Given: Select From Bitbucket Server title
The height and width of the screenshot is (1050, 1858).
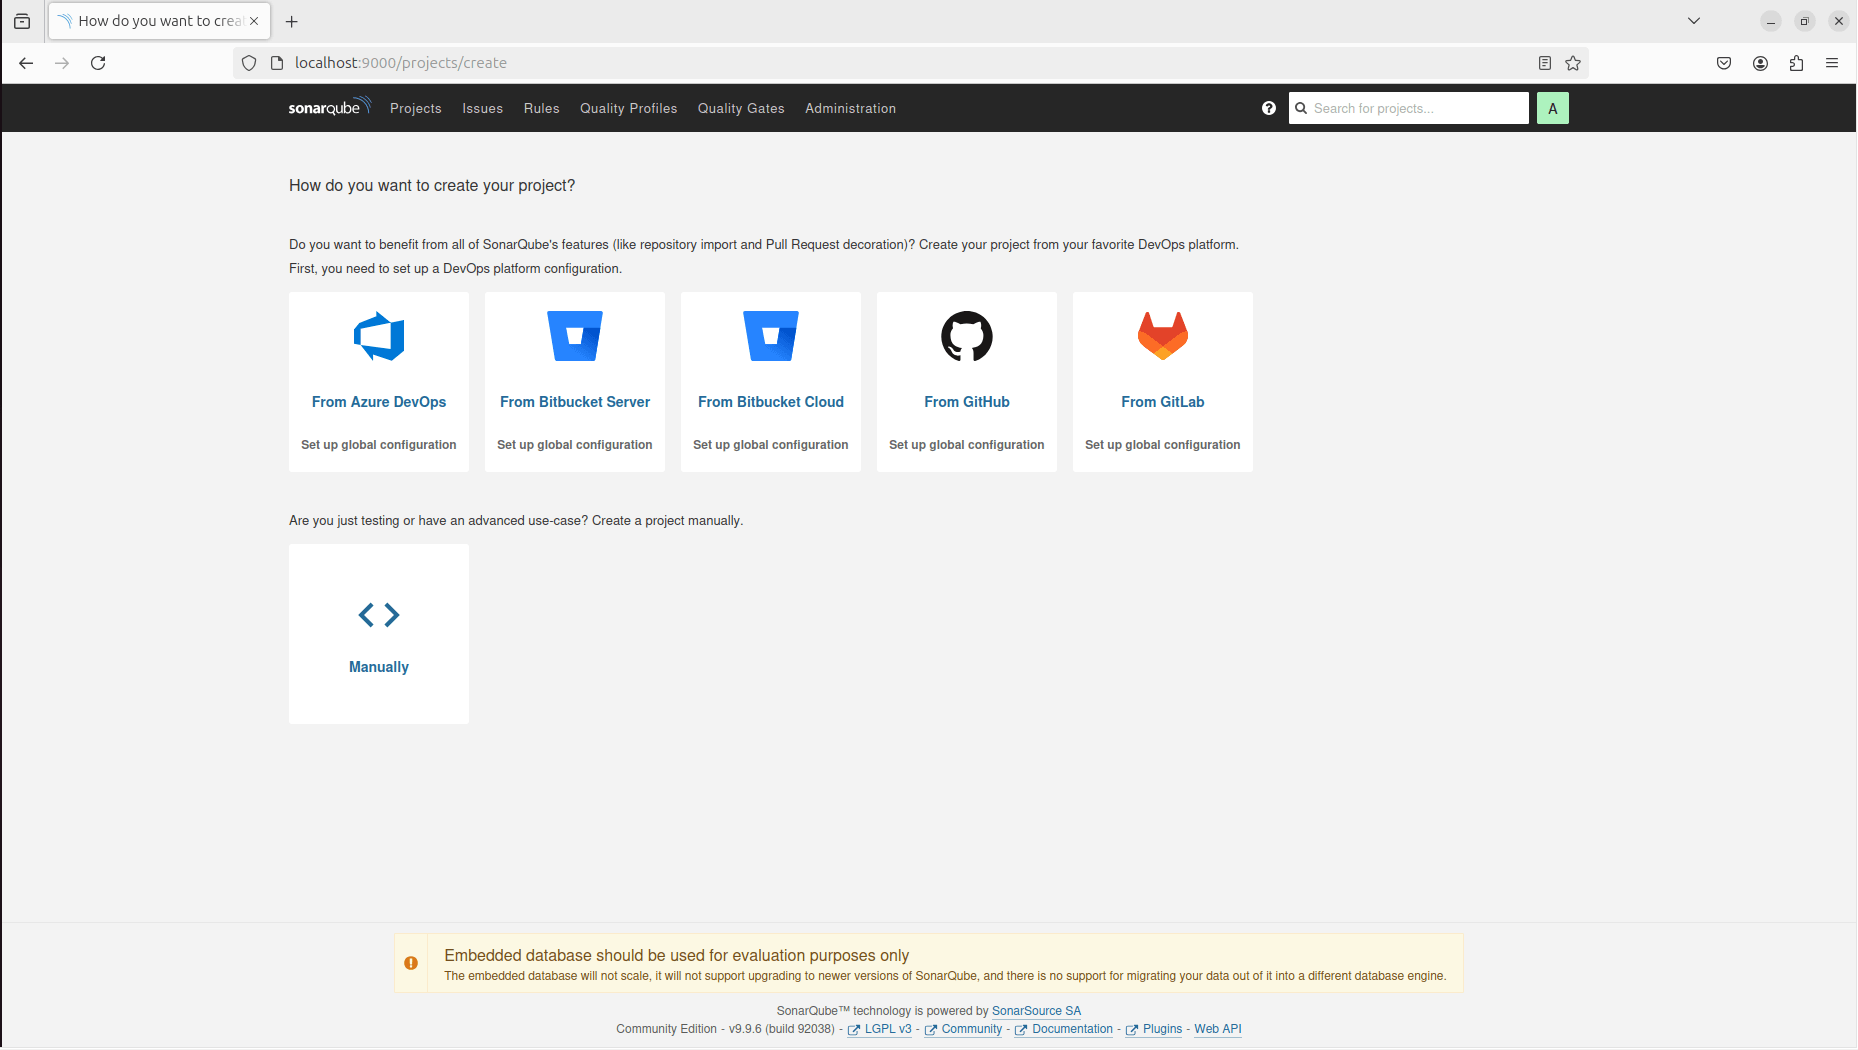Looking at the screenshot, I should click(x=575, y=402).
